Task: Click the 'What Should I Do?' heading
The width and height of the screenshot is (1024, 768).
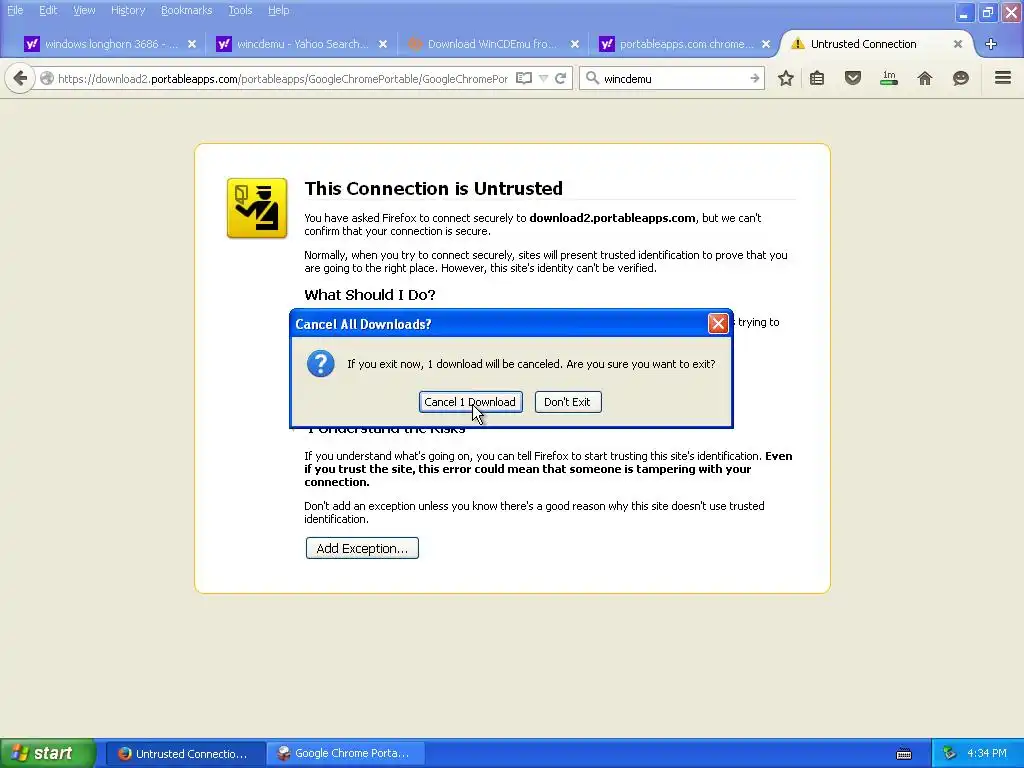Action: click(x=370, y=295)
